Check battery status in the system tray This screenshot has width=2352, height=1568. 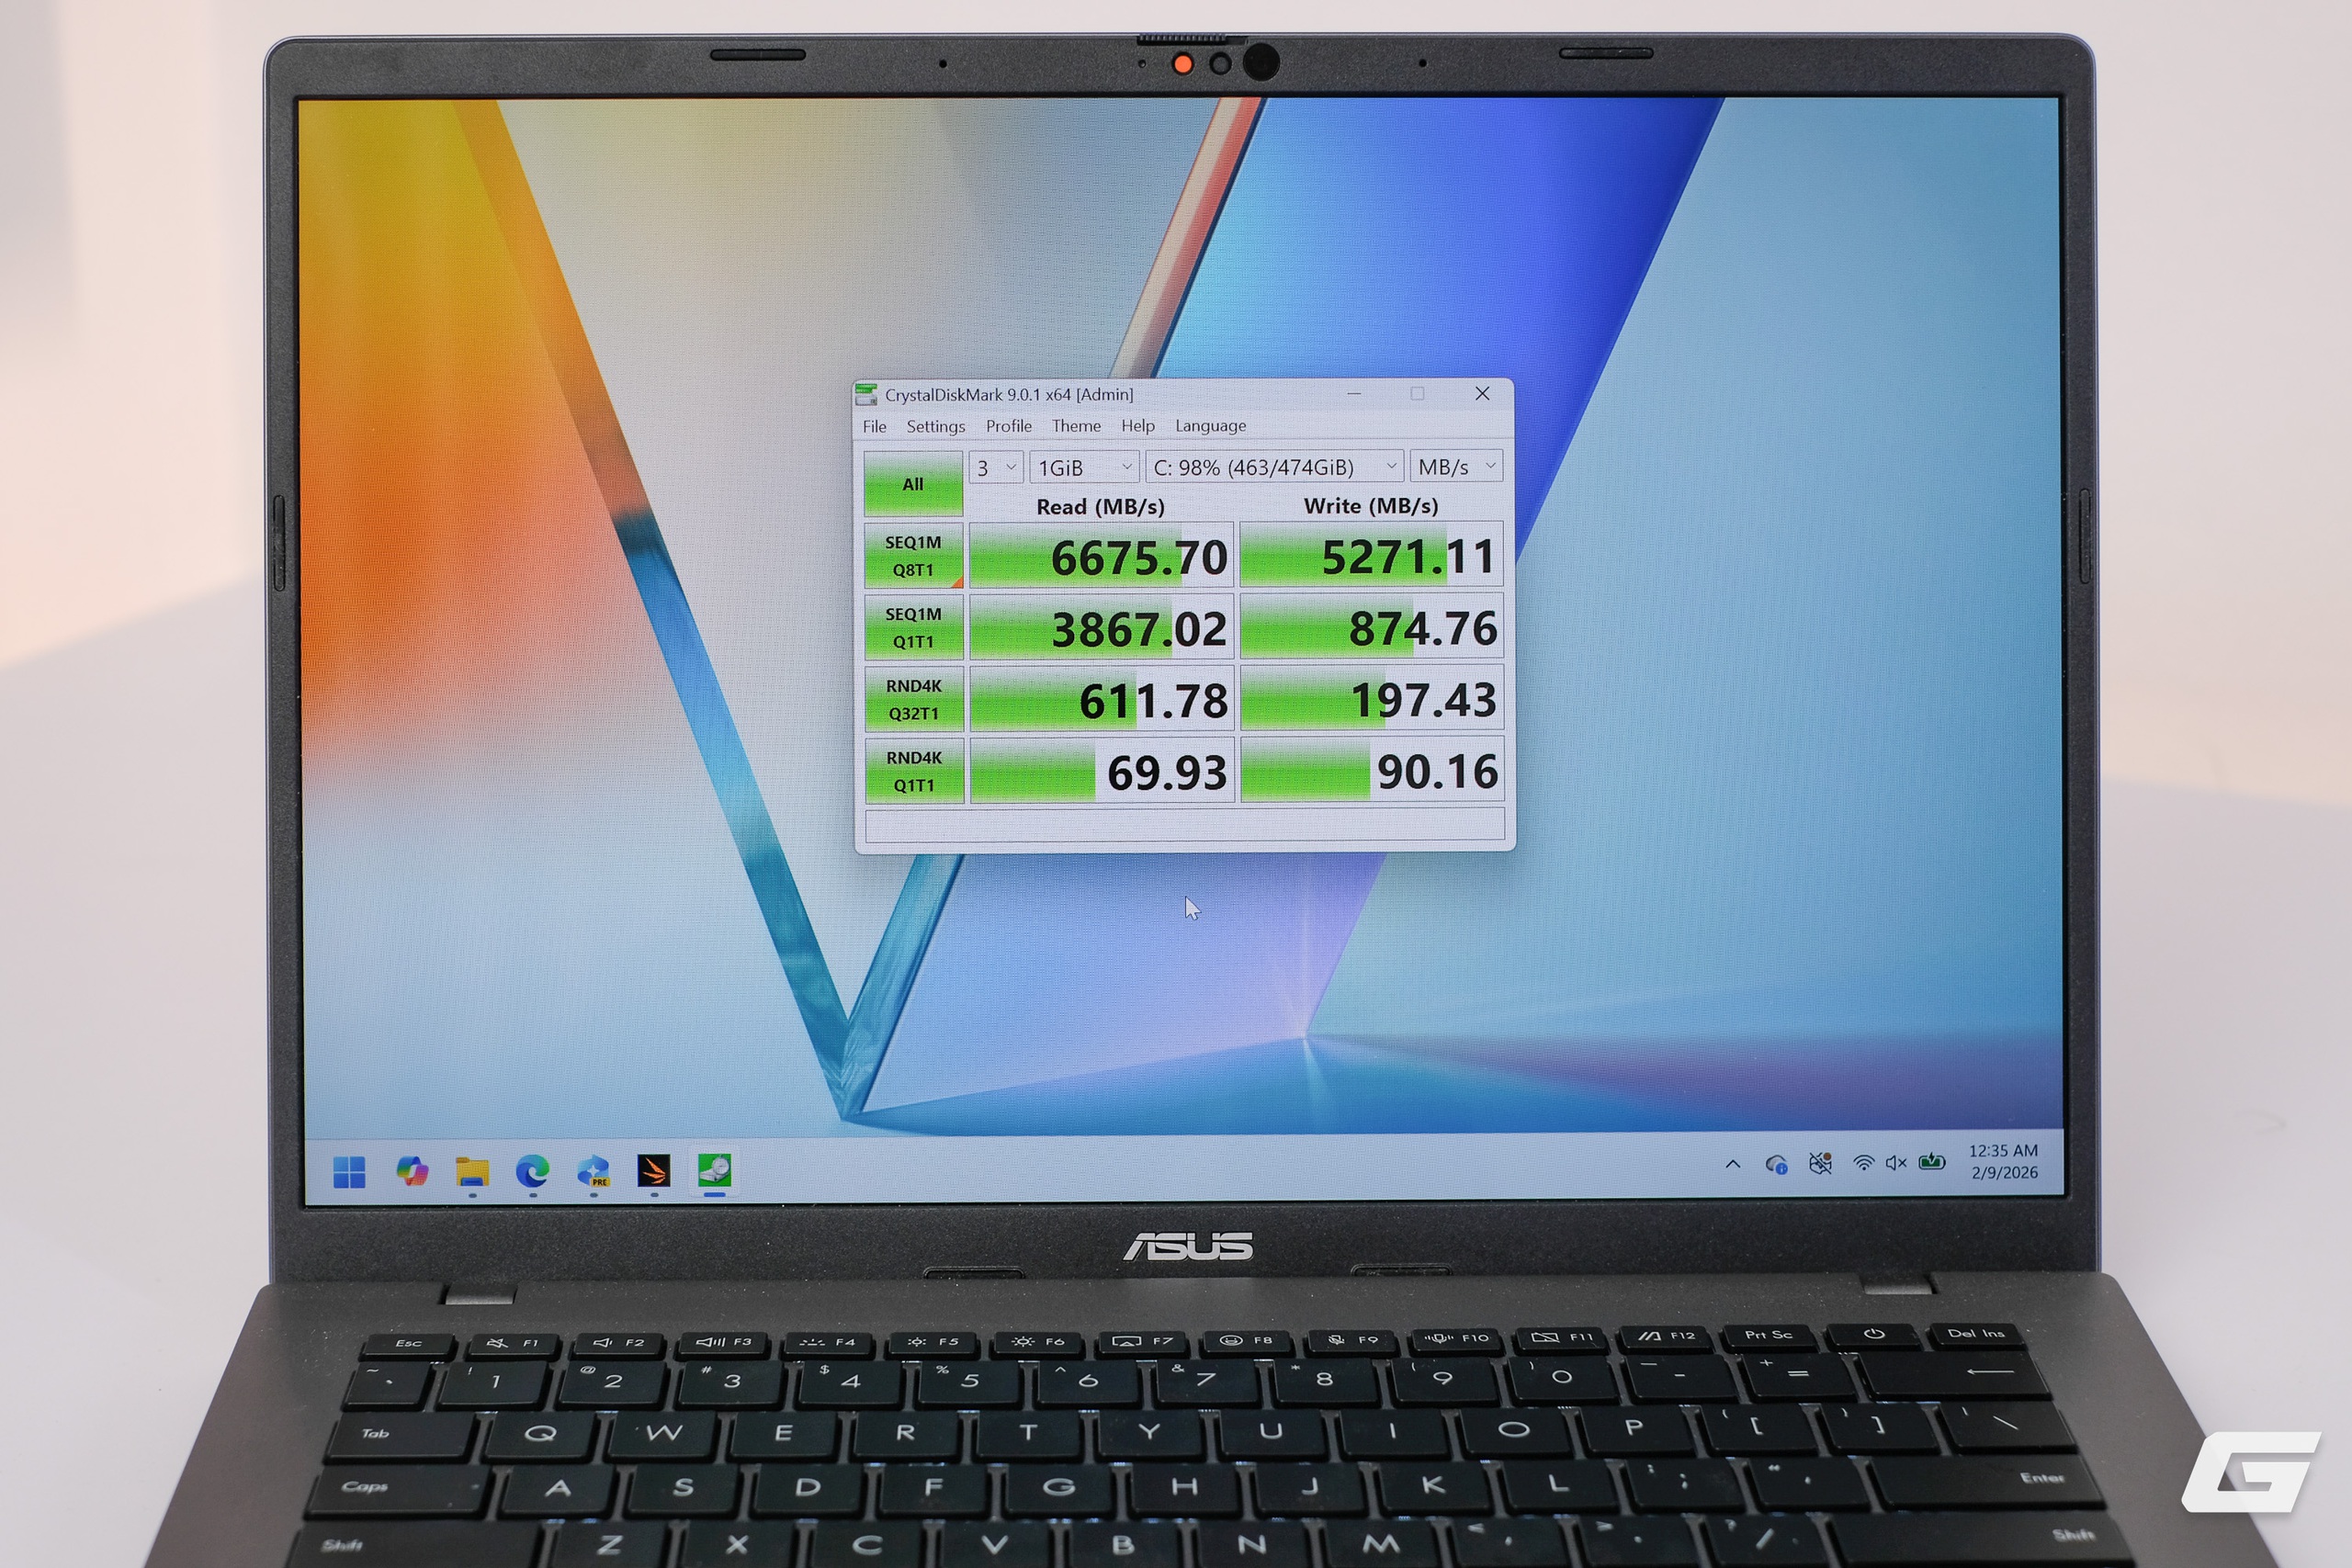pyautogui.click(x=1931, y=1162)
